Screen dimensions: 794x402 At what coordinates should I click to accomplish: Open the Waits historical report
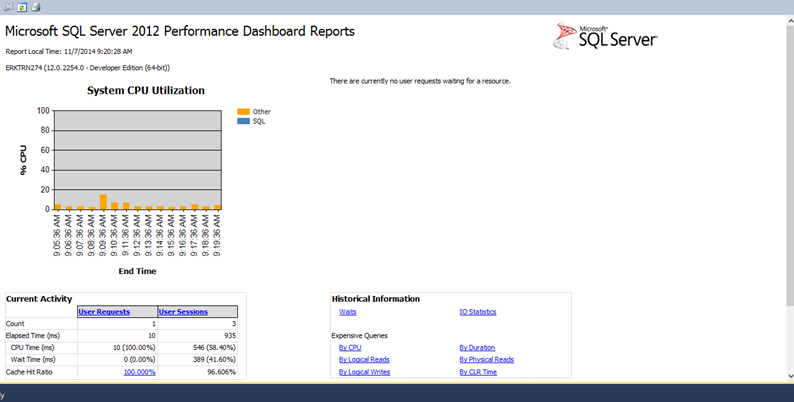coord(347,312)
